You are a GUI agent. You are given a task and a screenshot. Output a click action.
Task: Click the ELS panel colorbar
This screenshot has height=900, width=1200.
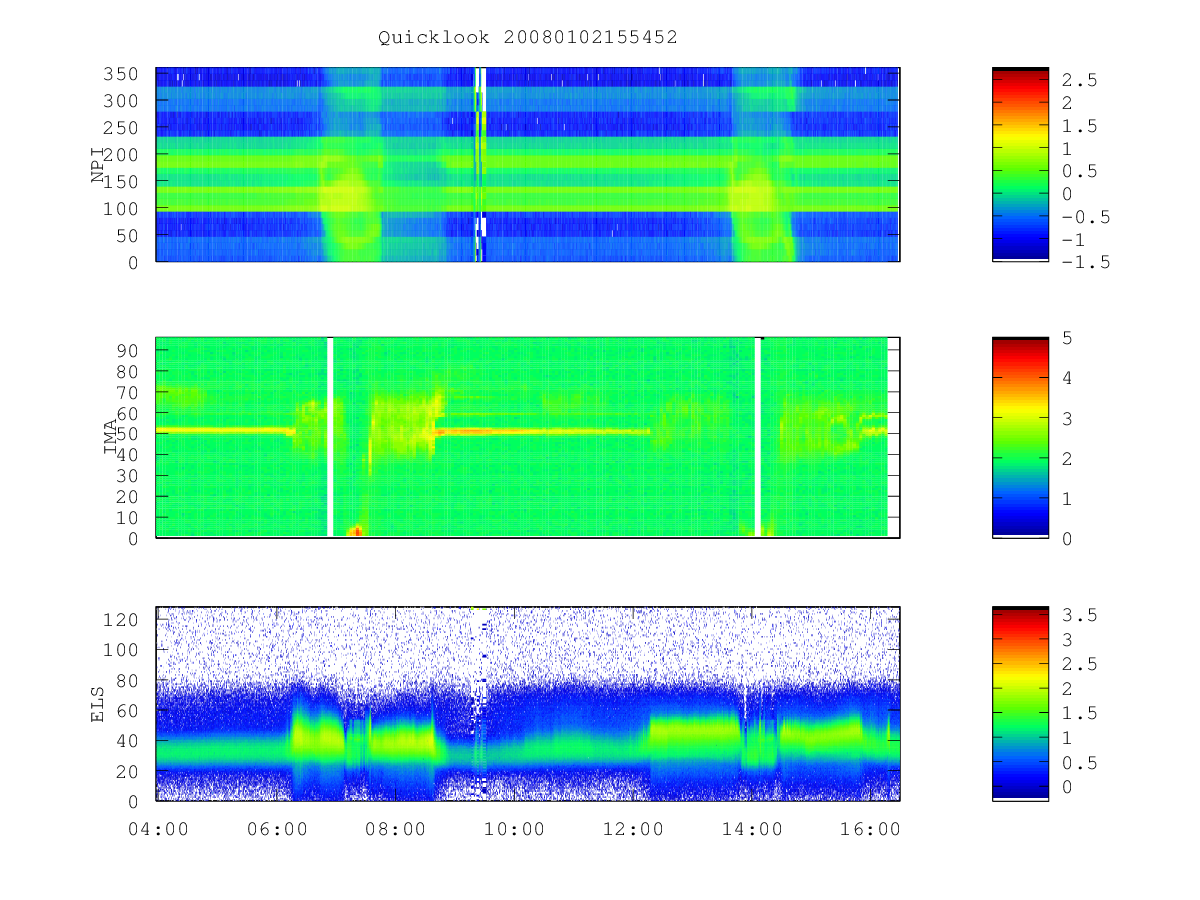point(1020,704)
